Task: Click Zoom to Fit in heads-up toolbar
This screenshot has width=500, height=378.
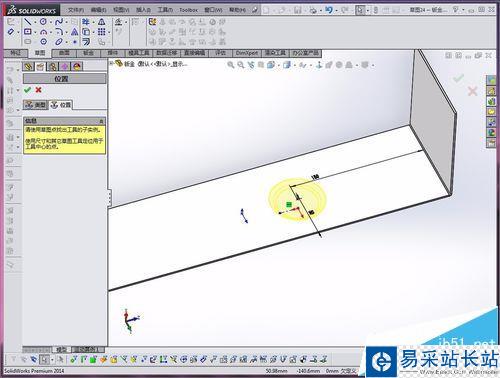Action: click(x=230, y=65)
